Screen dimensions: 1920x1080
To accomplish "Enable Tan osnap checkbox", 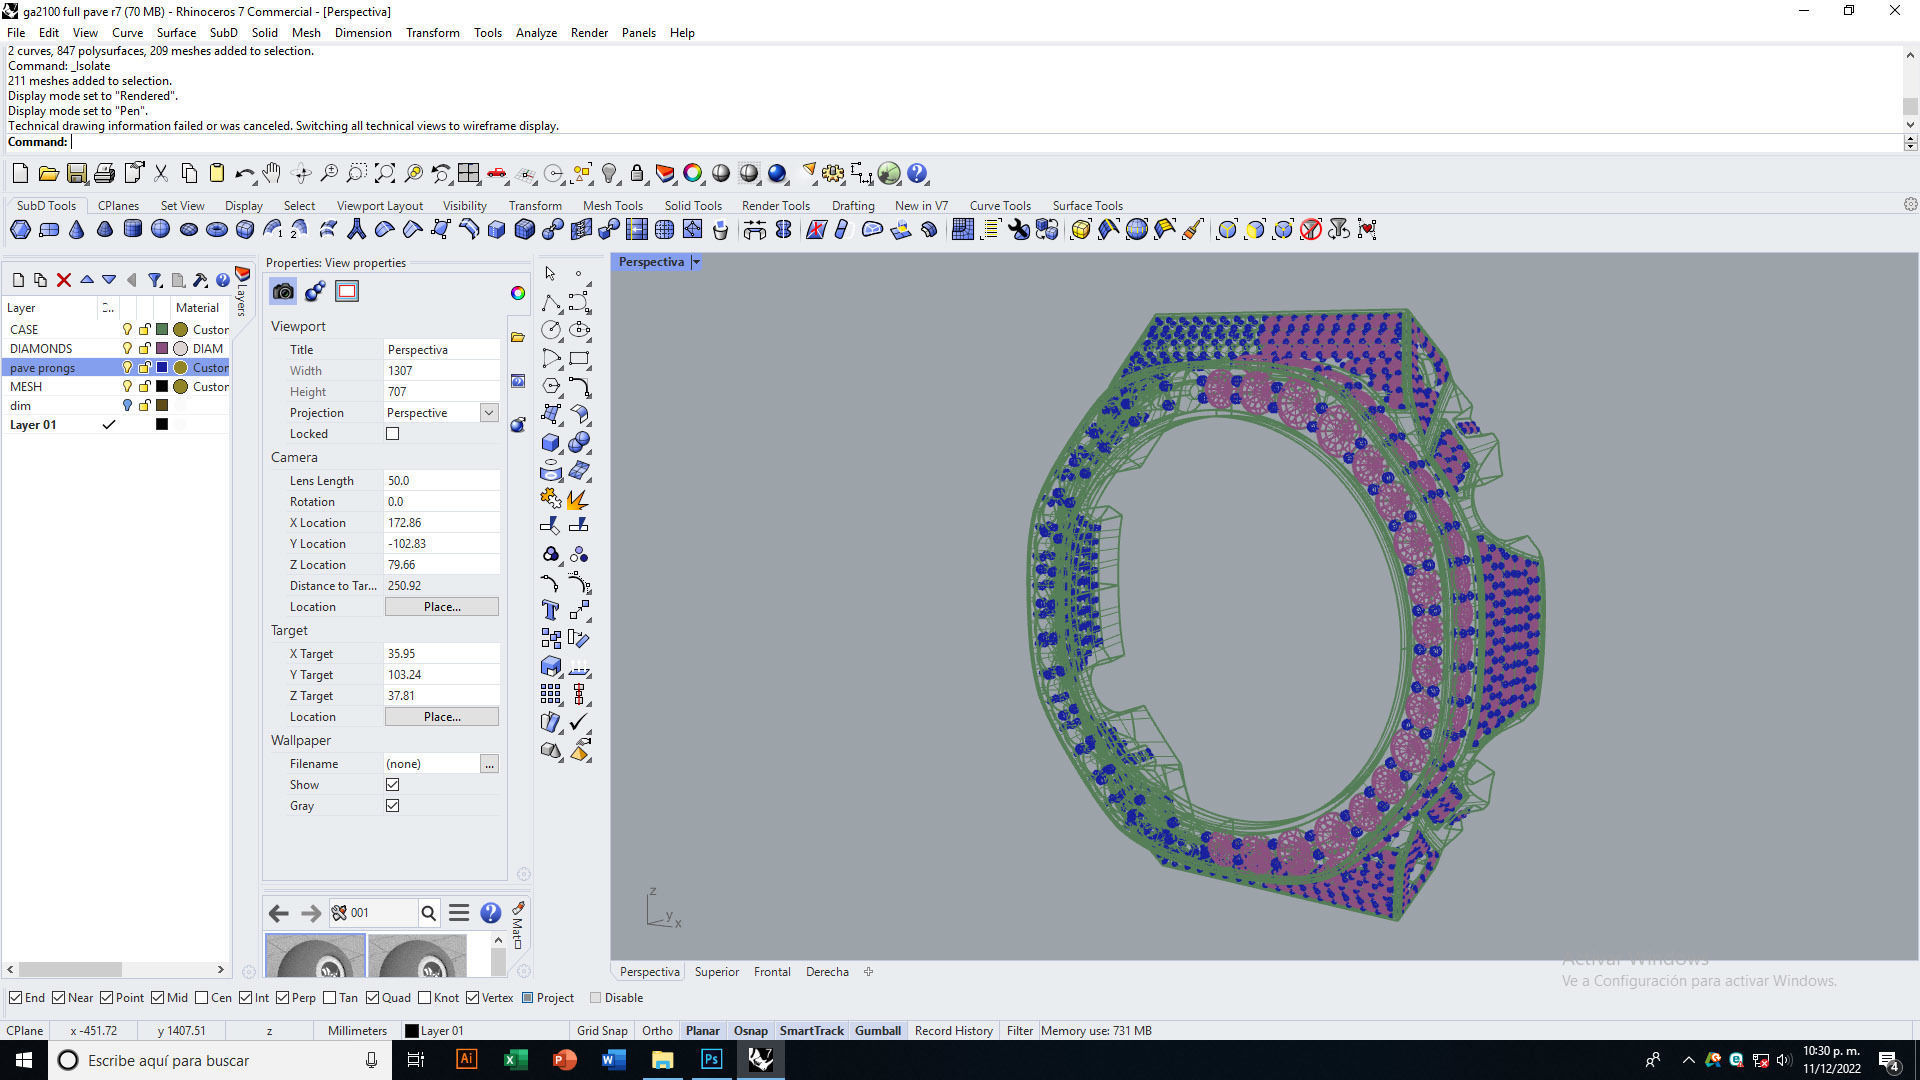I will pyautogui.click(x=330, y=998).
